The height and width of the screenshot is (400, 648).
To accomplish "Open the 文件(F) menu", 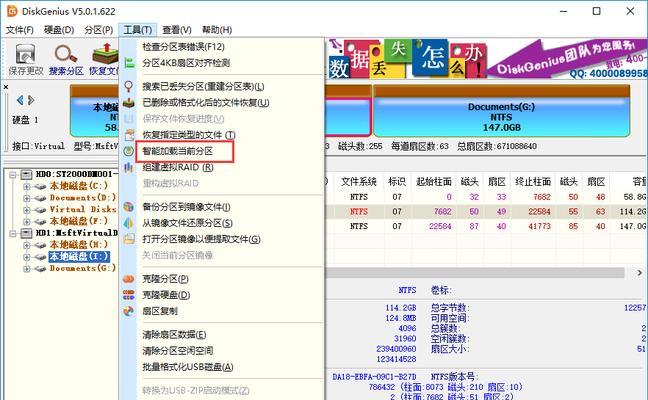I will [x=19, y=30].
